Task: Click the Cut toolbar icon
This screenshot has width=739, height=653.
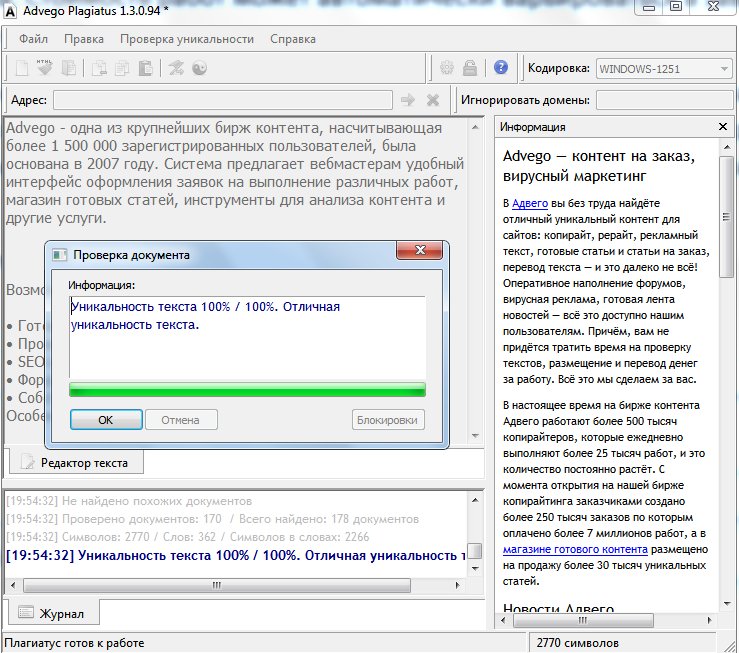Action: (x=99, y=68)
